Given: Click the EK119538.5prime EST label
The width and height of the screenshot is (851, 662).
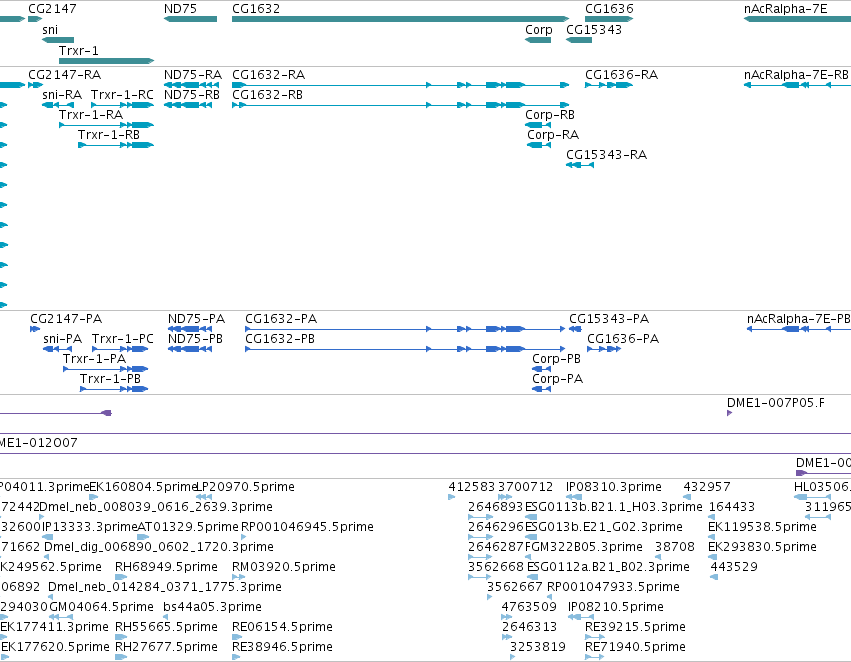Looking at the screenshot, I should tap(763, 527).
